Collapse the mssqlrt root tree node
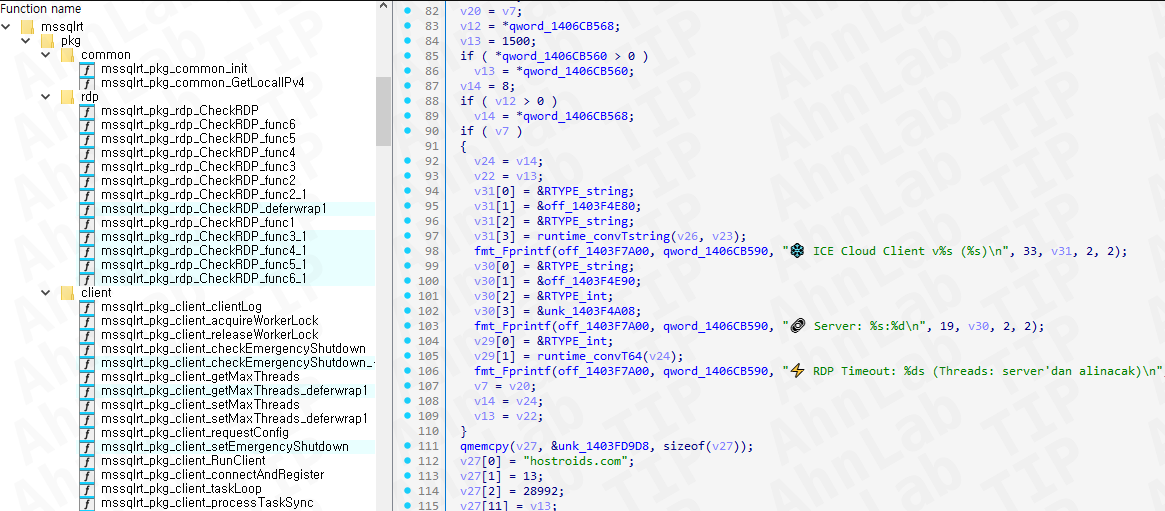Viewport: 1165px width, 511px height. tap(7, 26)
